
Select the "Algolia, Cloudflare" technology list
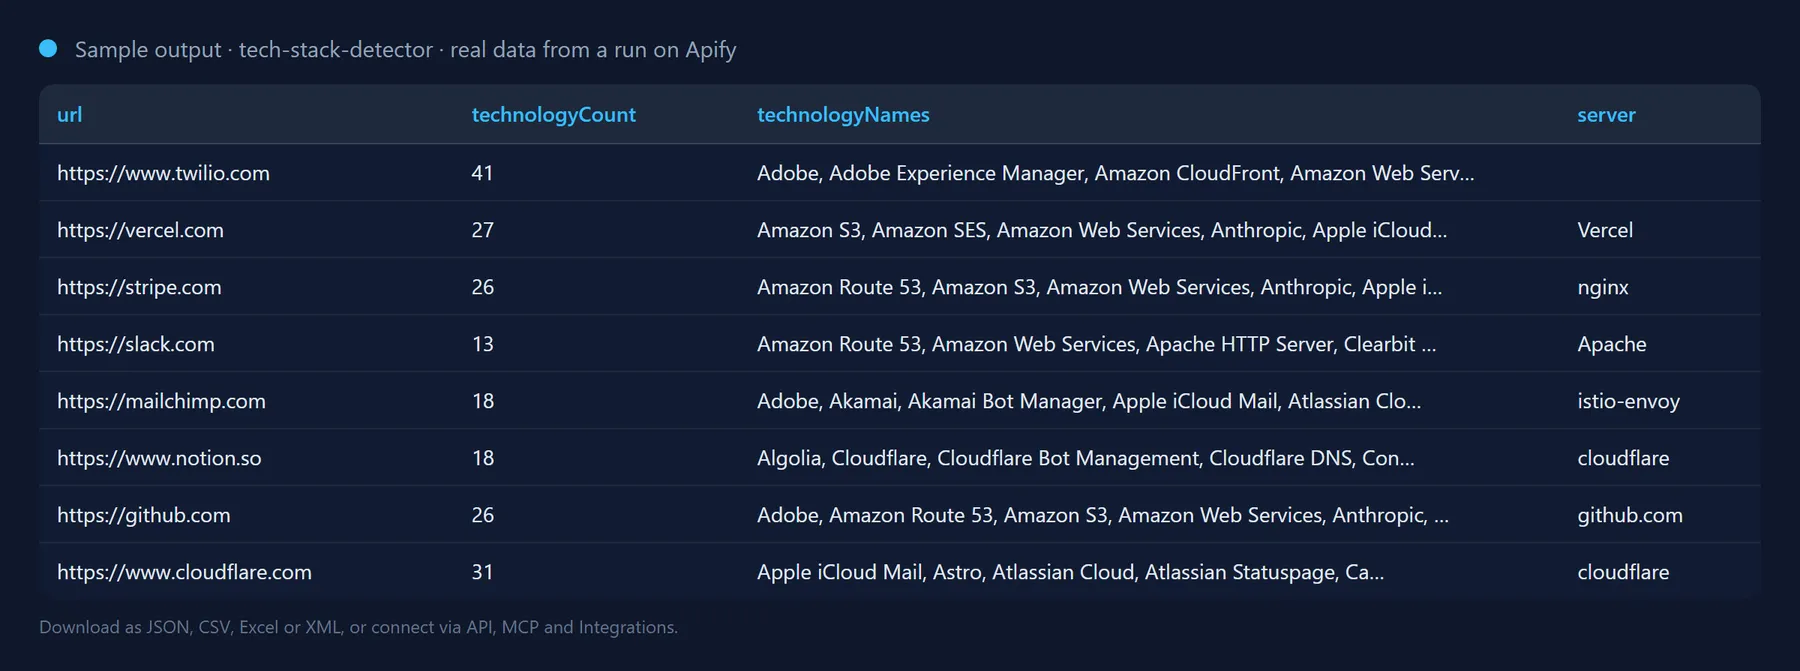pyautogui.click(x=1085, y=458)
